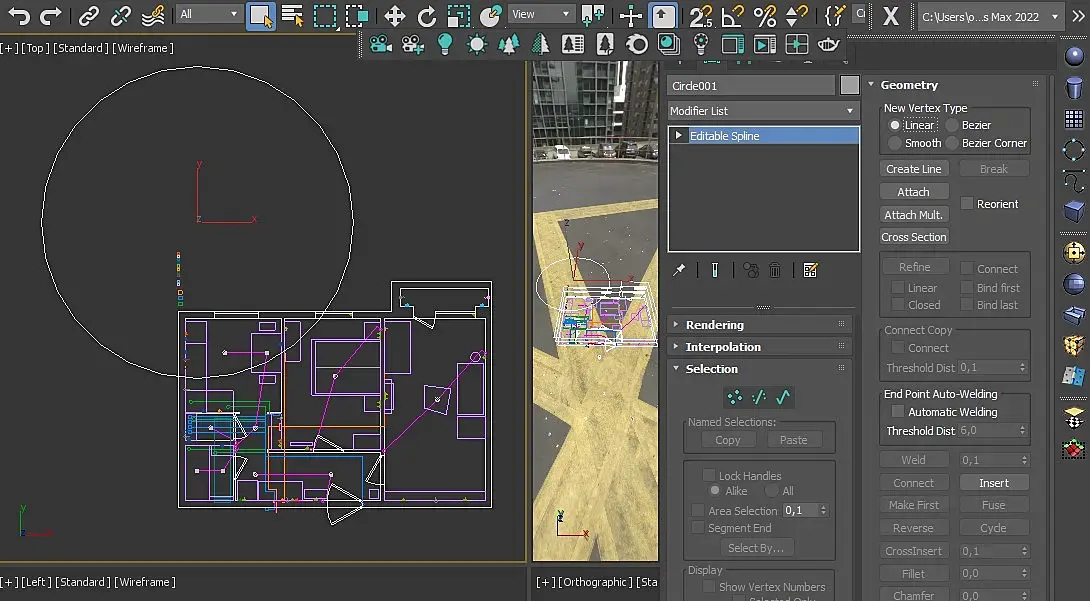
Task: Activate the Select and Rotate tool
Action: (427, 16)
